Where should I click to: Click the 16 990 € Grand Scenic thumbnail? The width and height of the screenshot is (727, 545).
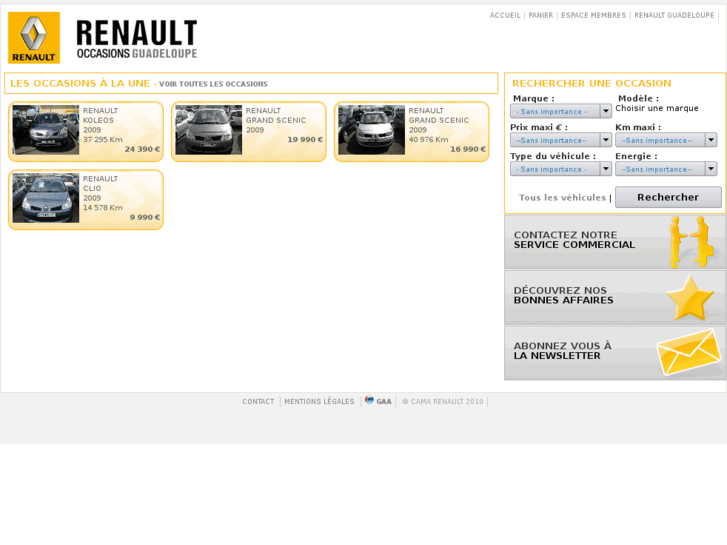coord(371,130)
